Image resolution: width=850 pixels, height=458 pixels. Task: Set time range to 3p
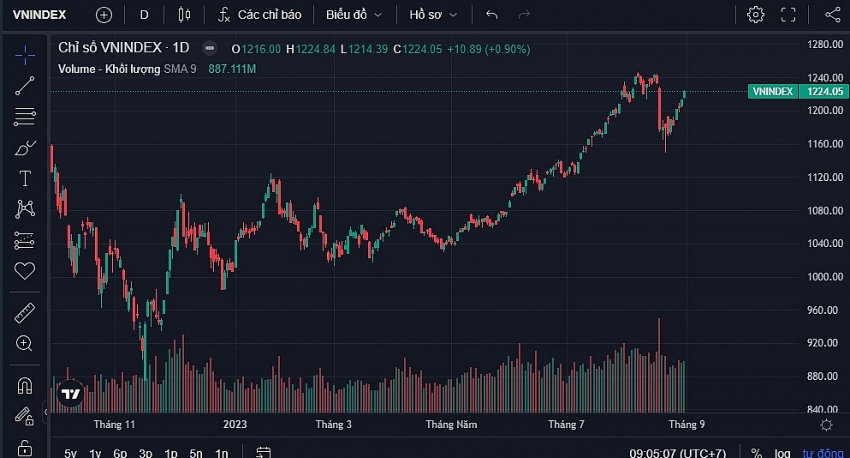(145, 453)
